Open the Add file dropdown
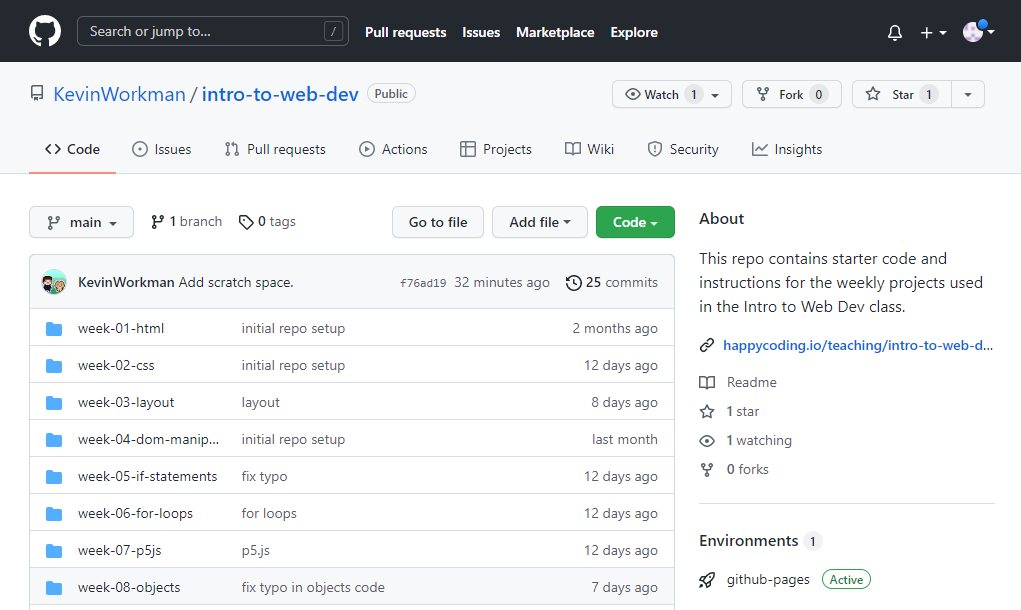The width and height of the screenshot is (1021, 610). 540,222
